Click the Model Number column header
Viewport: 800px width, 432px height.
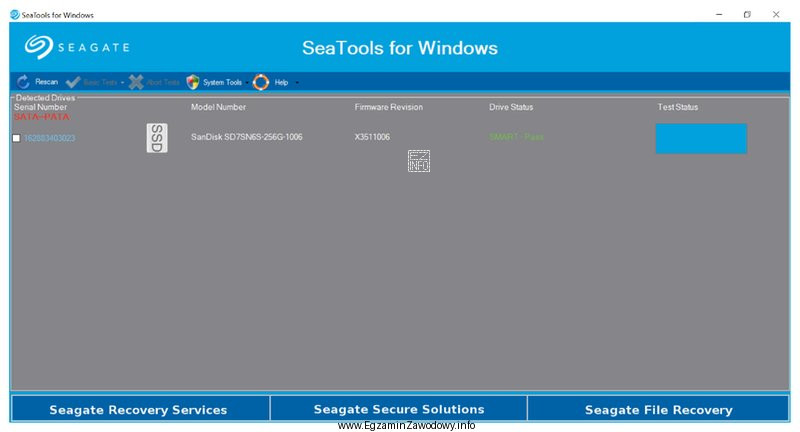pos(218,107)
